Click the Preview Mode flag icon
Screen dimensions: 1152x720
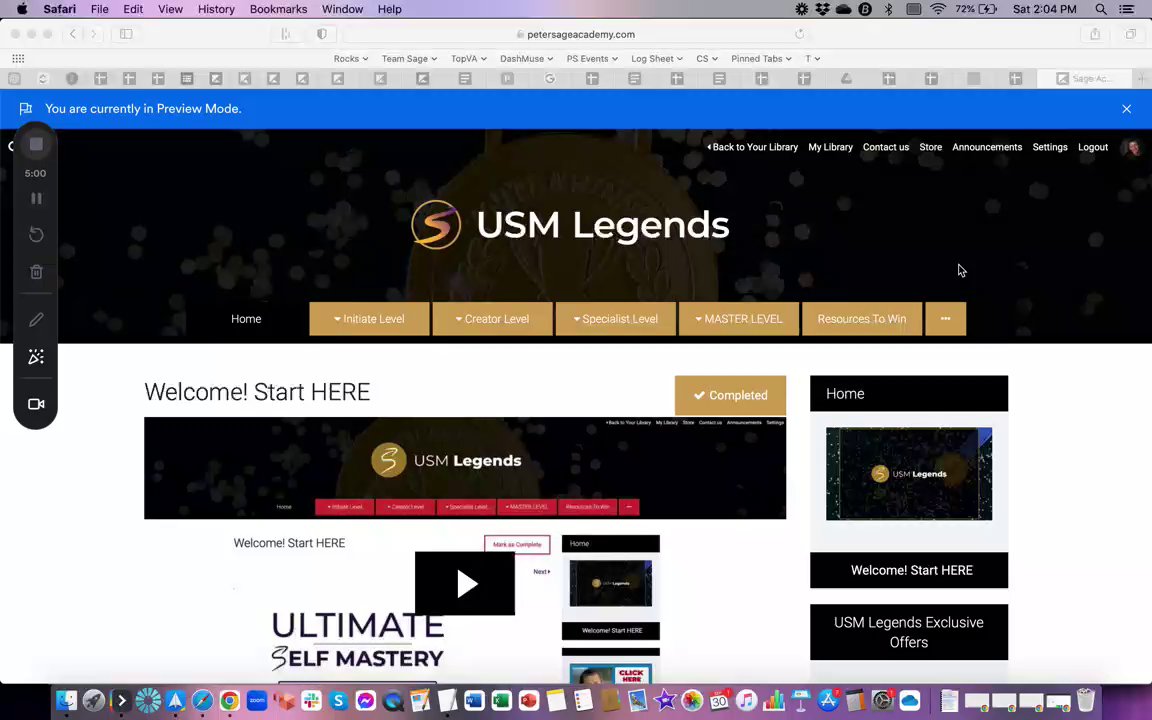(x=26, y=109)
